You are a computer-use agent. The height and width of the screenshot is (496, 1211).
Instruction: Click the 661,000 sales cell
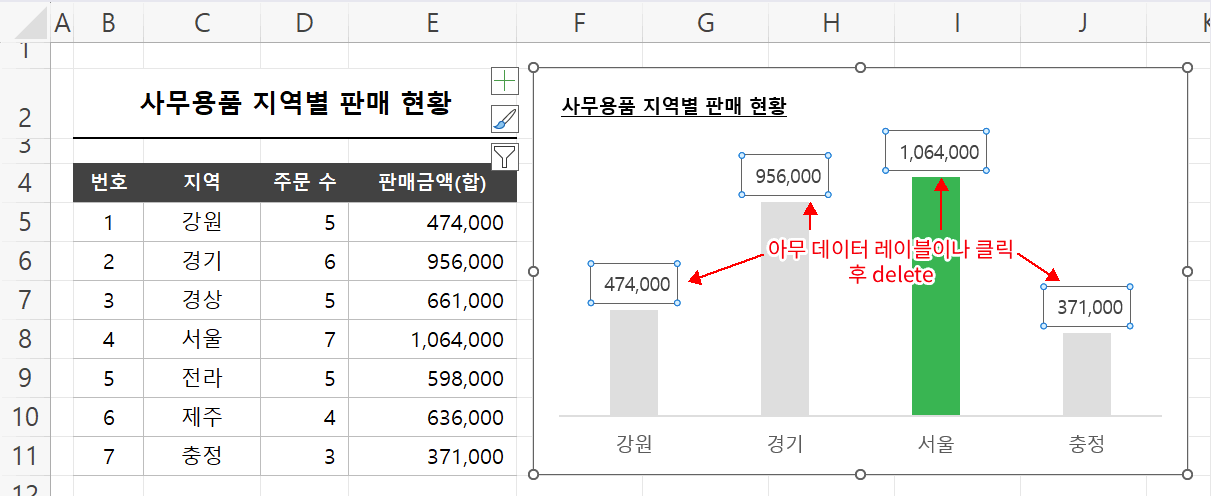coord(433,300)
